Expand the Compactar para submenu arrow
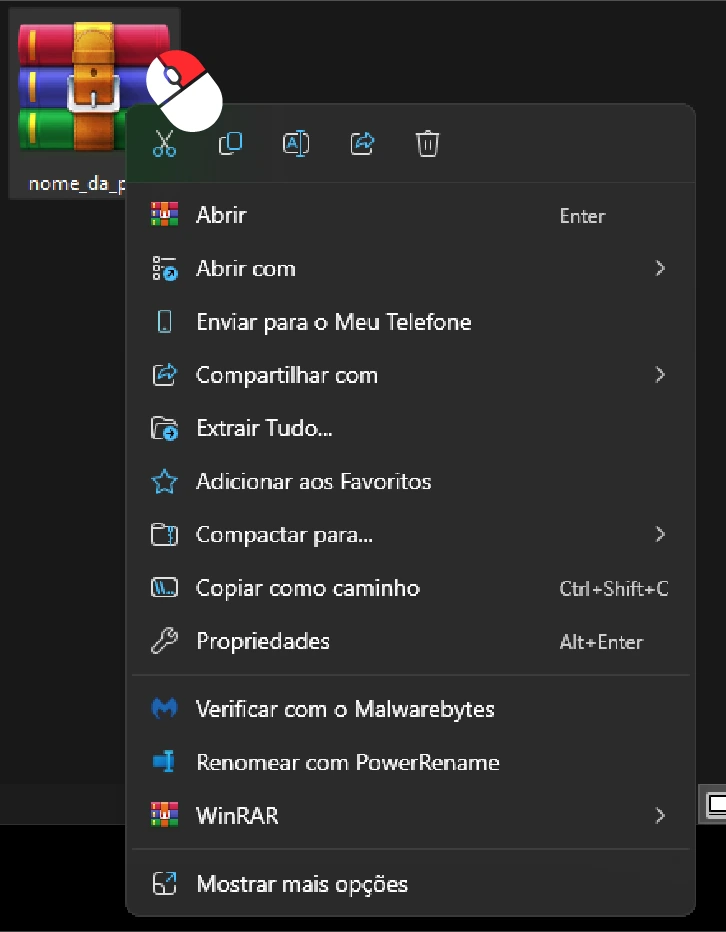Viewport: 726px width, 932px height. click(x=659, y=535)
